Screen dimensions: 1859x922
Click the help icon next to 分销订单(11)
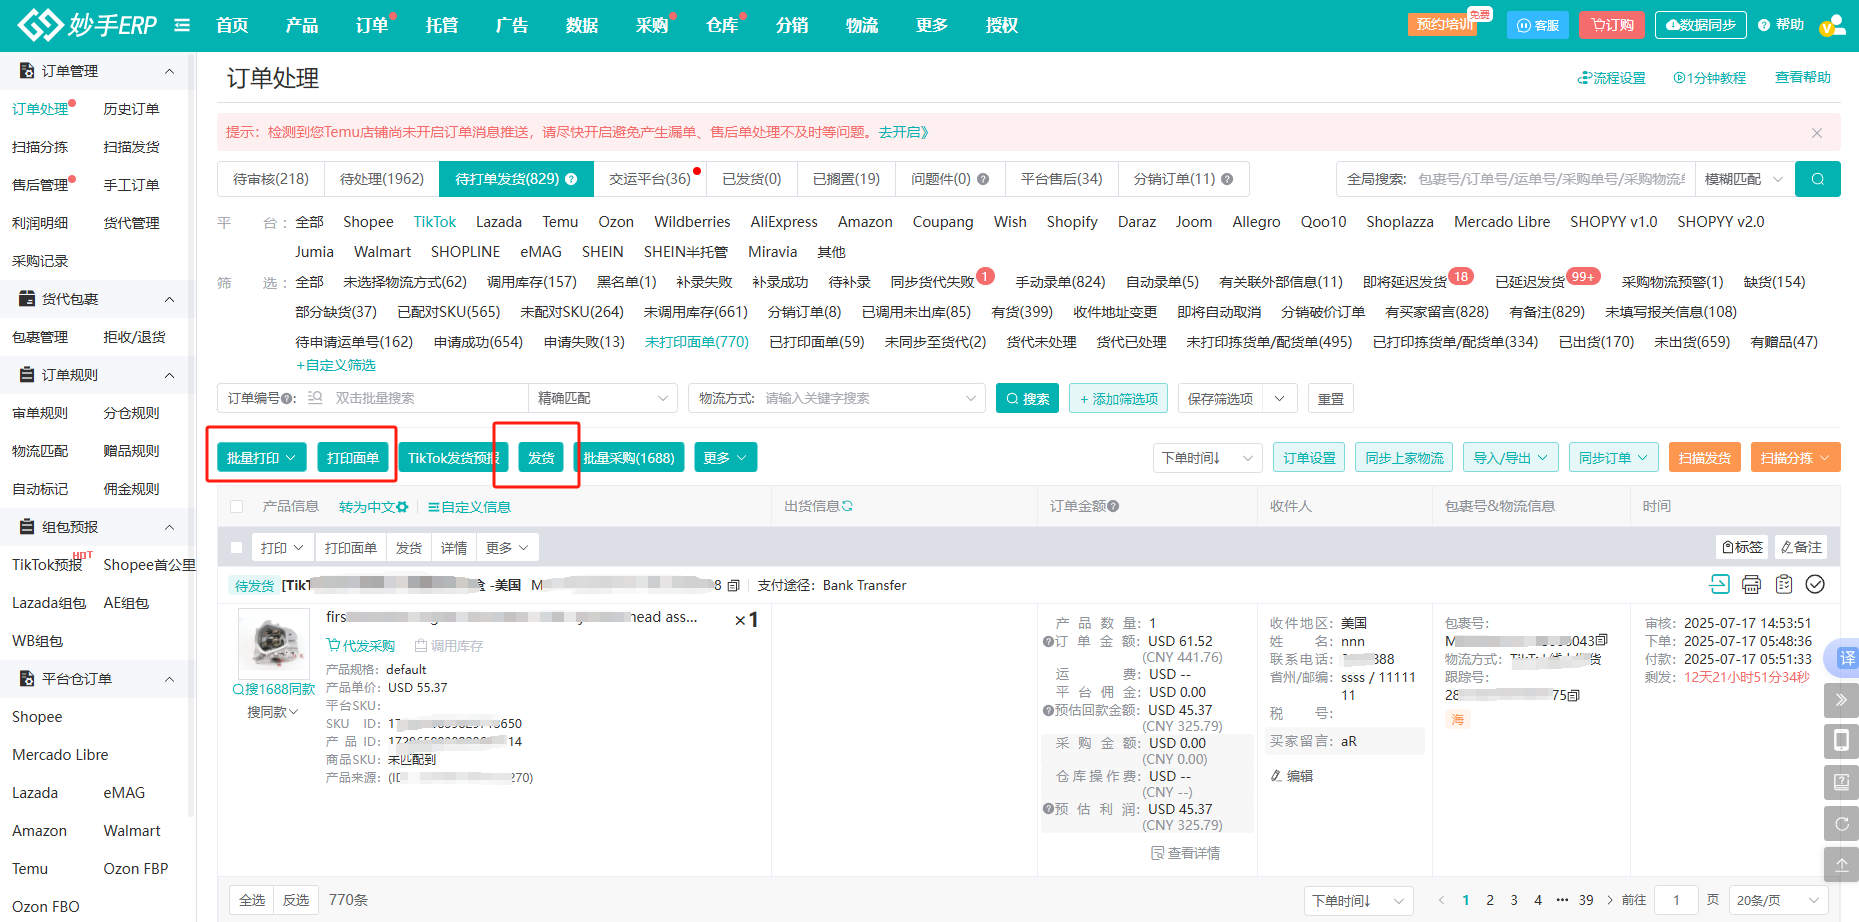coord(1227,179)
